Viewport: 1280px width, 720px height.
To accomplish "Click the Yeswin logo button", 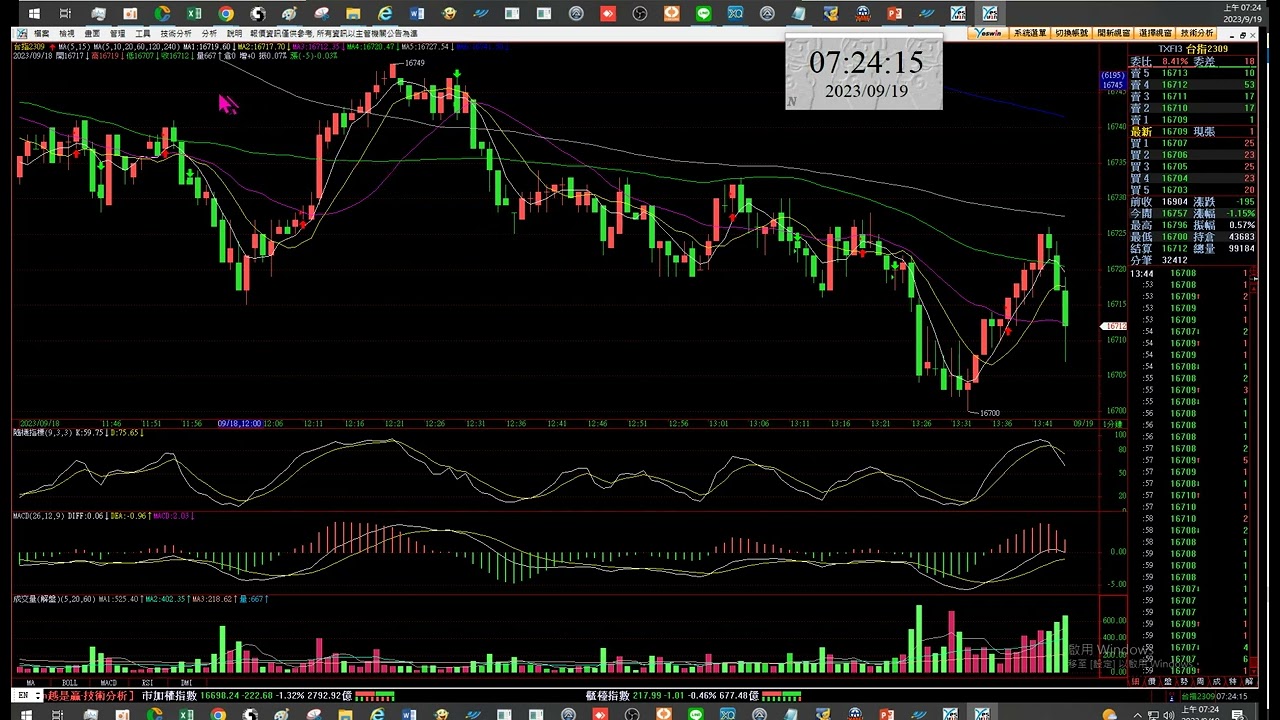I will tap(988, 33).
